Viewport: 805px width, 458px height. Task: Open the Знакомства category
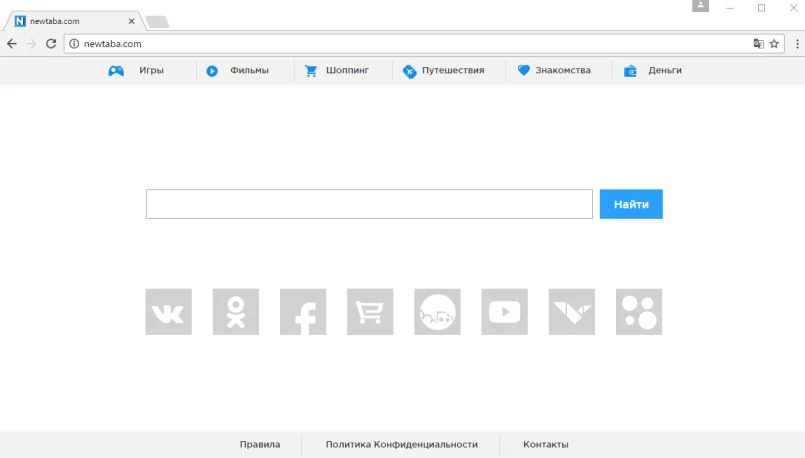[563, 70]
